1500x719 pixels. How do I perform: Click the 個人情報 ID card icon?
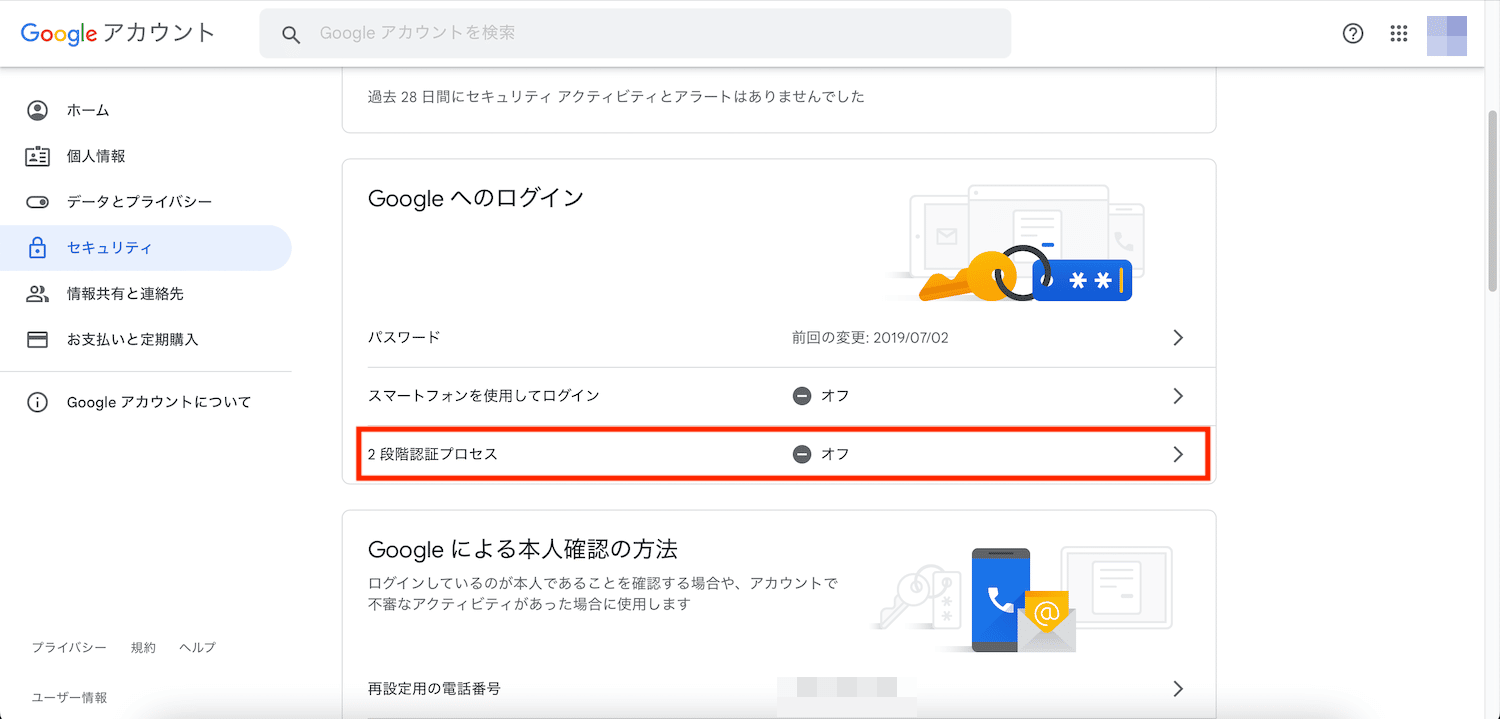pyautogui.click(x=37, y=156)
